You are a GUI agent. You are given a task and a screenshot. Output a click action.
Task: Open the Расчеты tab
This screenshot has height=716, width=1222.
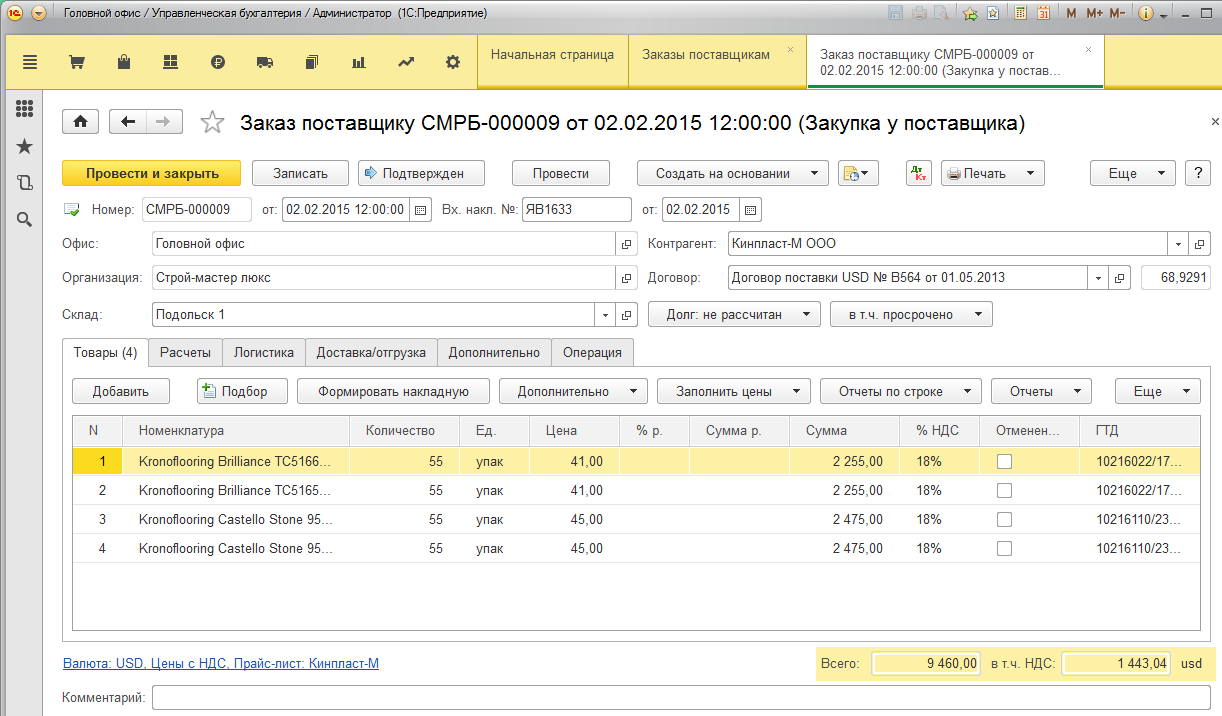(x=185, y=352)
